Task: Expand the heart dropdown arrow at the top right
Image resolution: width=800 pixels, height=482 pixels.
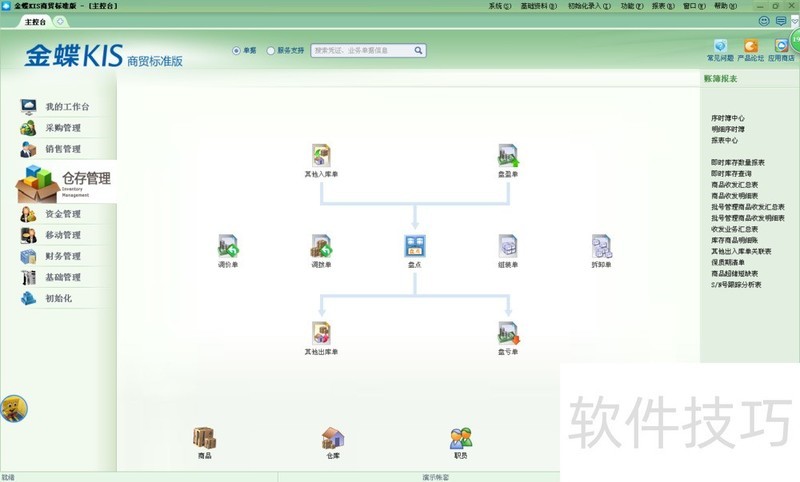Action: click(795, 21)
